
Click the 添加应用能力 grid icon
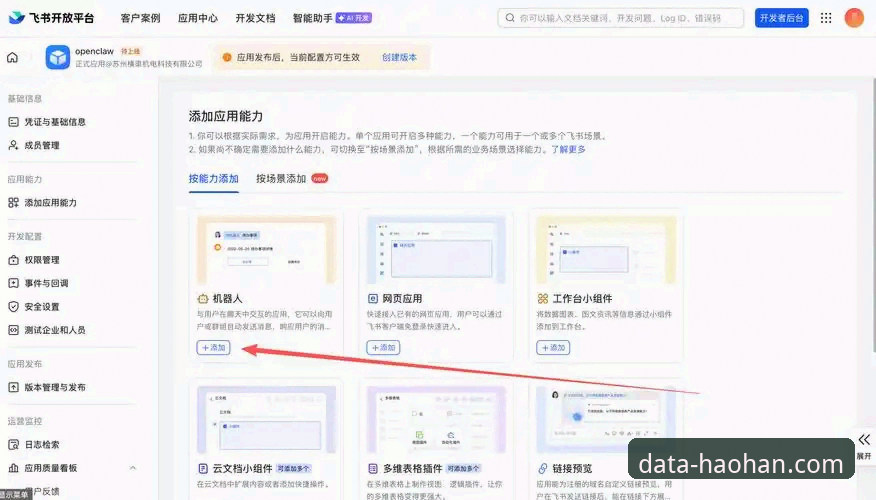tap(13, 202)
